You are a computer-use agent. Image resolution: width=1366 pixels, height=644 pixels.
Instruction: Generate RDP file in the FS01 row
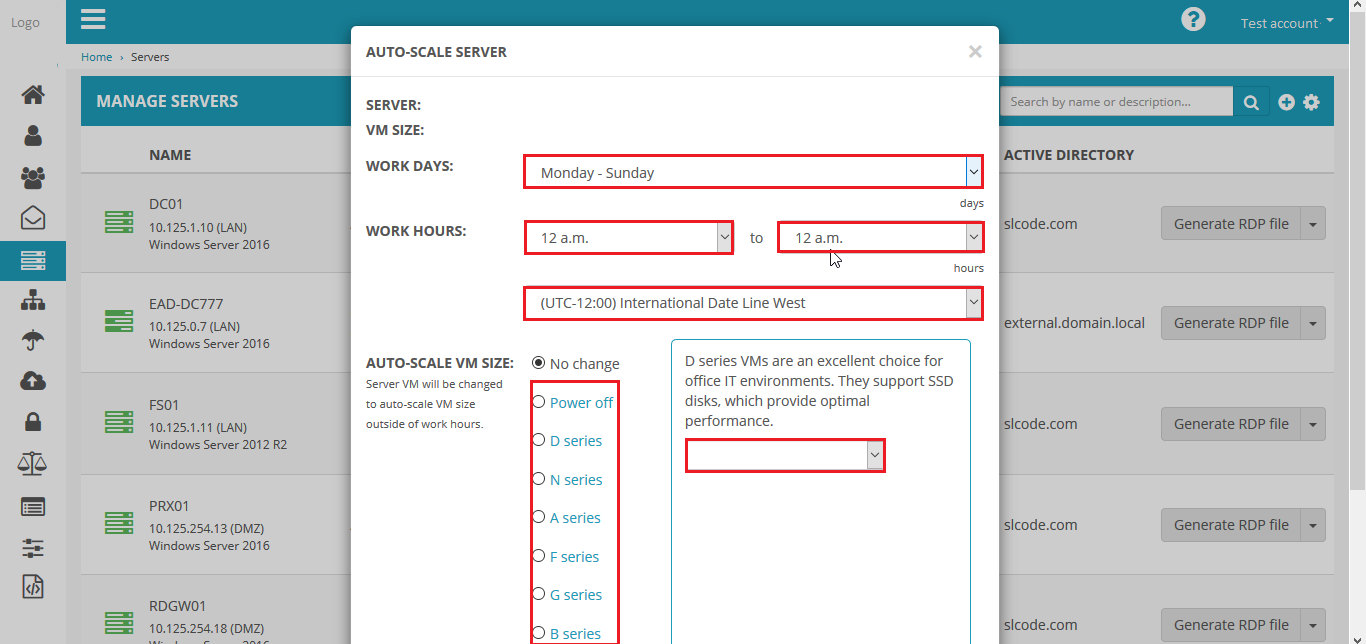1231,424
